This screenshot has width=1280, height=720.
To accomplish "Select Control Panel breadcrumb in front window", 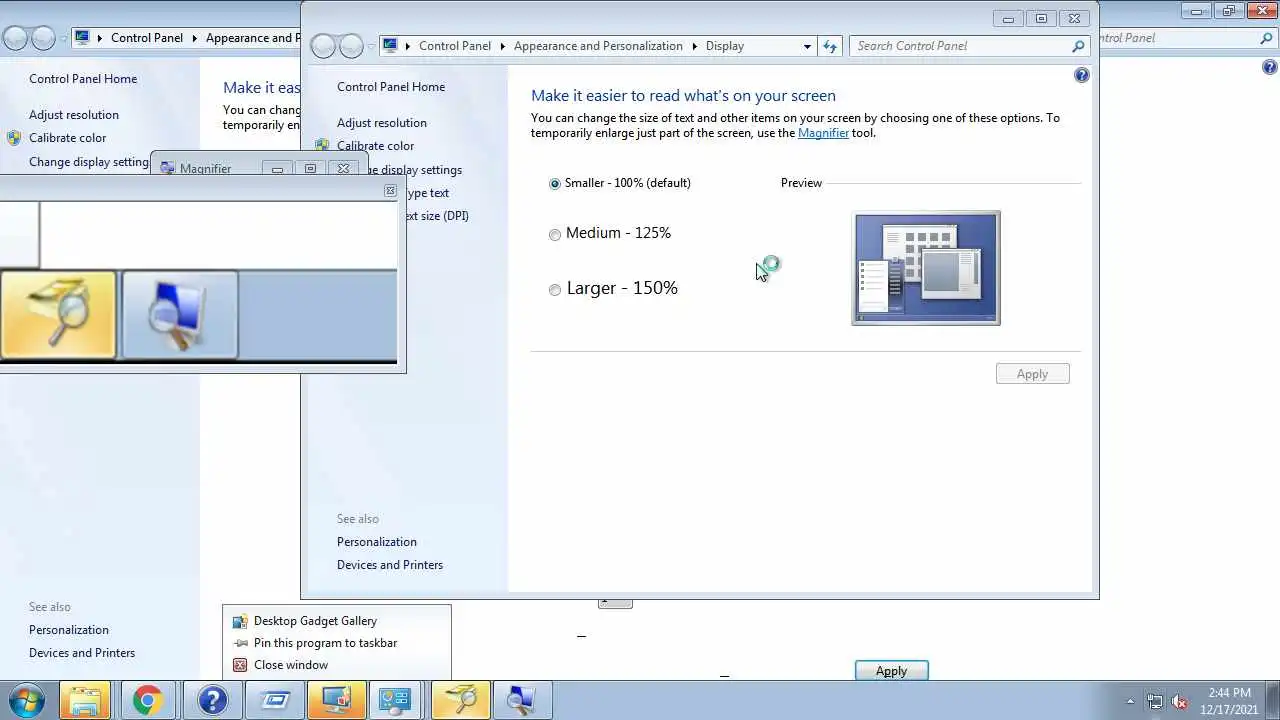I will tap(455, 46).
